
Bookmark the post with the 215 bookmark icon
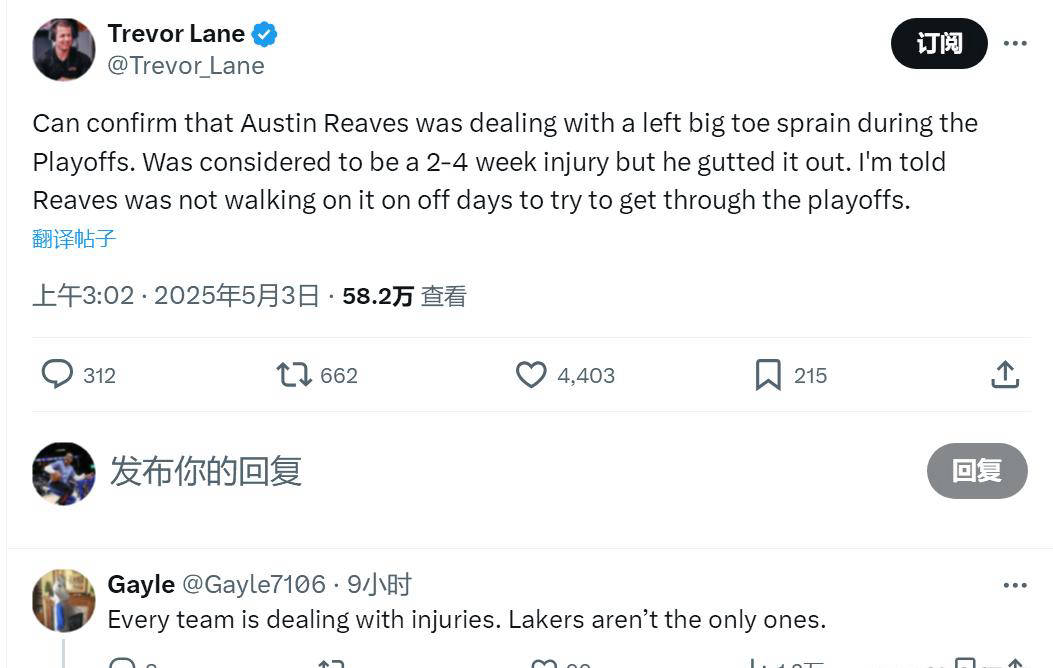[x=768, y=375]
